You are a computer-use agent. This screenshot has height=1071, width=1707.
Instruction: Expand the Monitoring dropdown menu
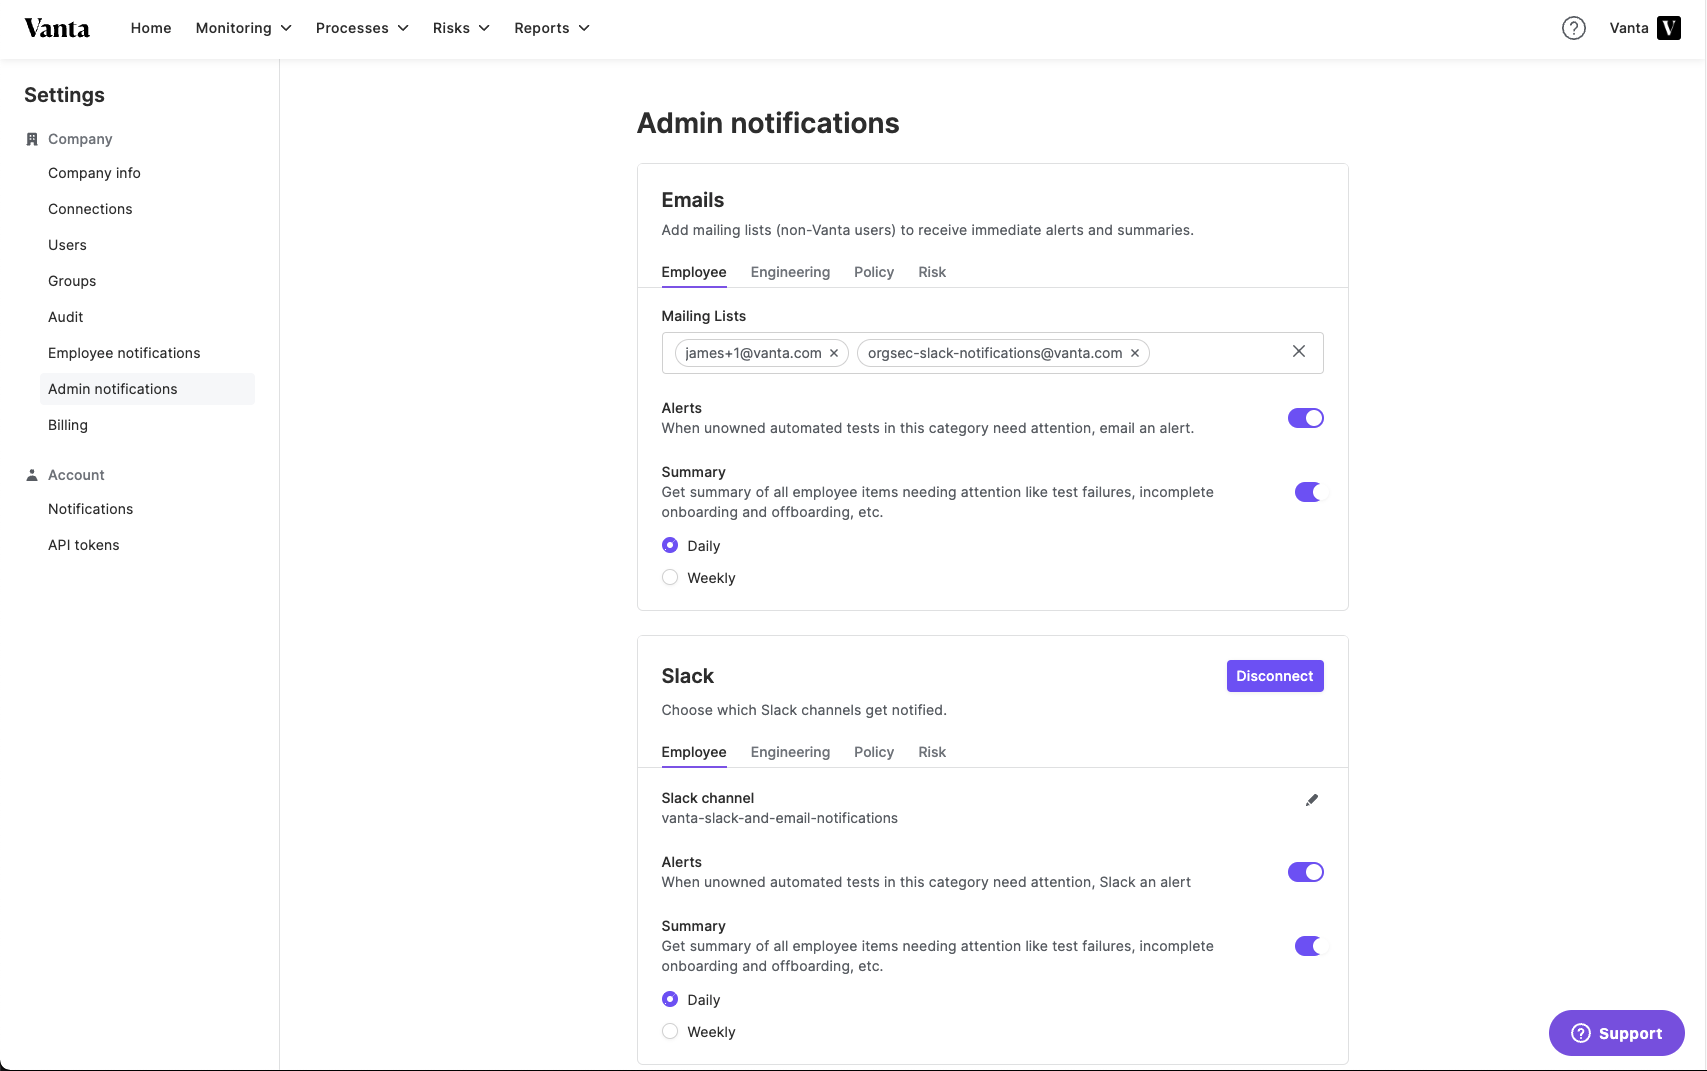[244, 28]
